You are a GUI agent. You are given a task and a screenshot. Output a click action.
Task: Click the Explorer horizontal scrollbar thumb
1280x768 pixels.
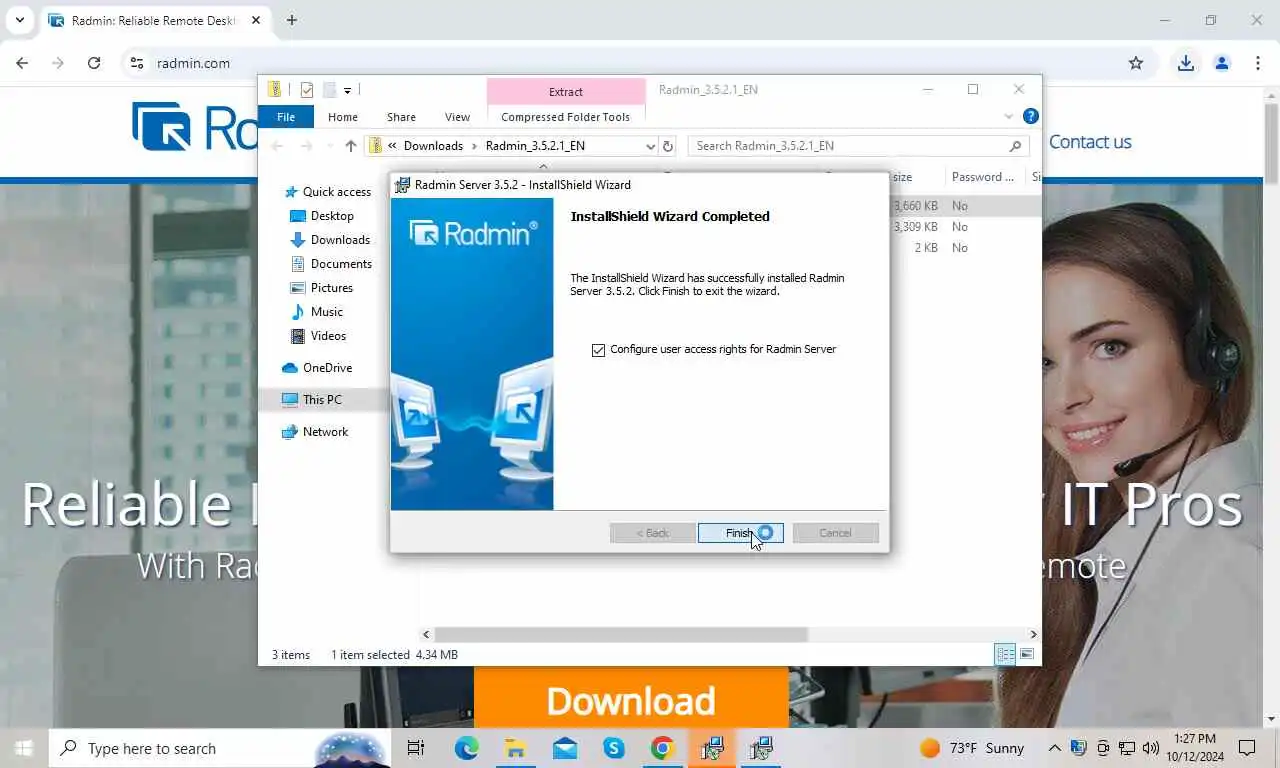tap(620, 635)
